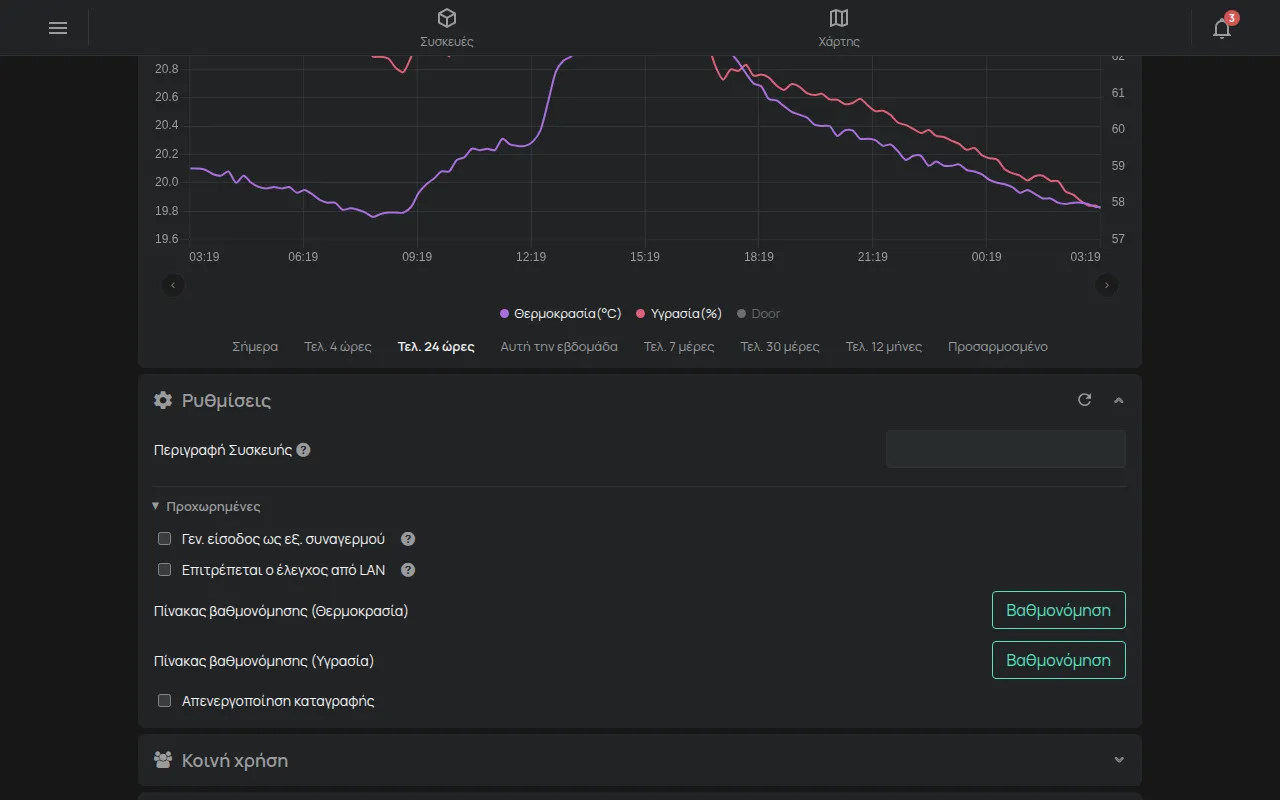Select Τελ. 12 μήνες range

(884, 347)
